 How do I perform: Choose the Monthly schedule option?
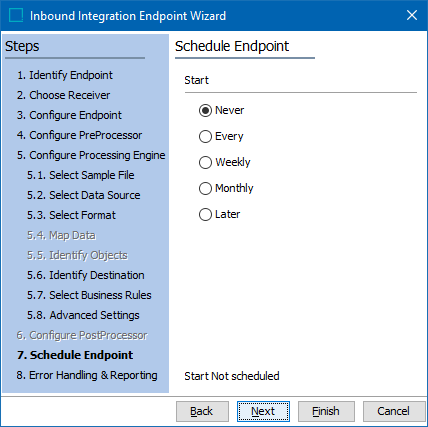click(226, 188)
